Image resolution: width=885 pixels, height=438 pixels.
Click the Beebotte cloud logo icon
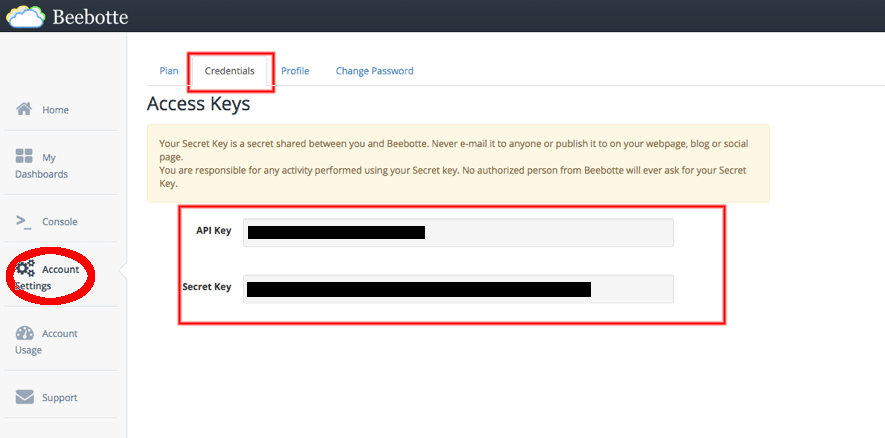coord(25,16)
